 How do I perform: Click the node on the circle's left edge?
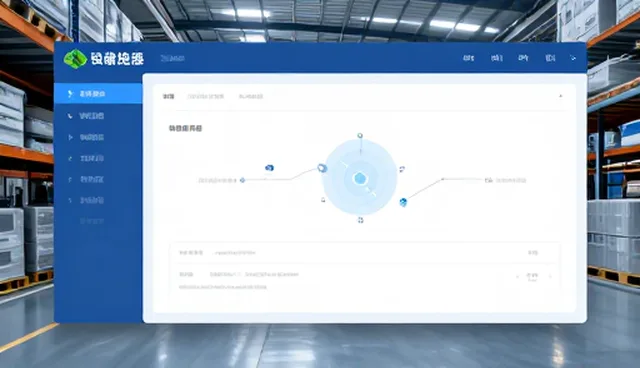point(322,168)
